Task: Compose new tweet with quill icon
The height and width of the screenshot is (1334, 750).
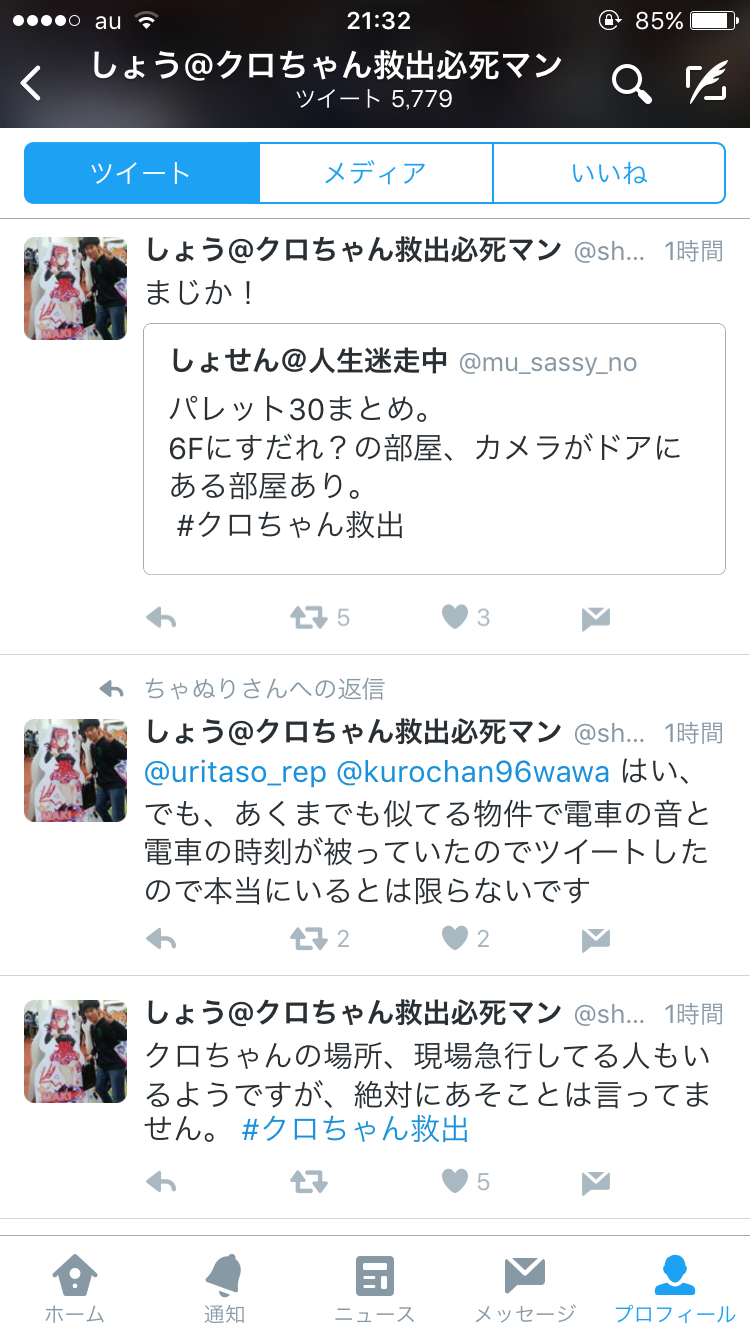Action: 706,84
